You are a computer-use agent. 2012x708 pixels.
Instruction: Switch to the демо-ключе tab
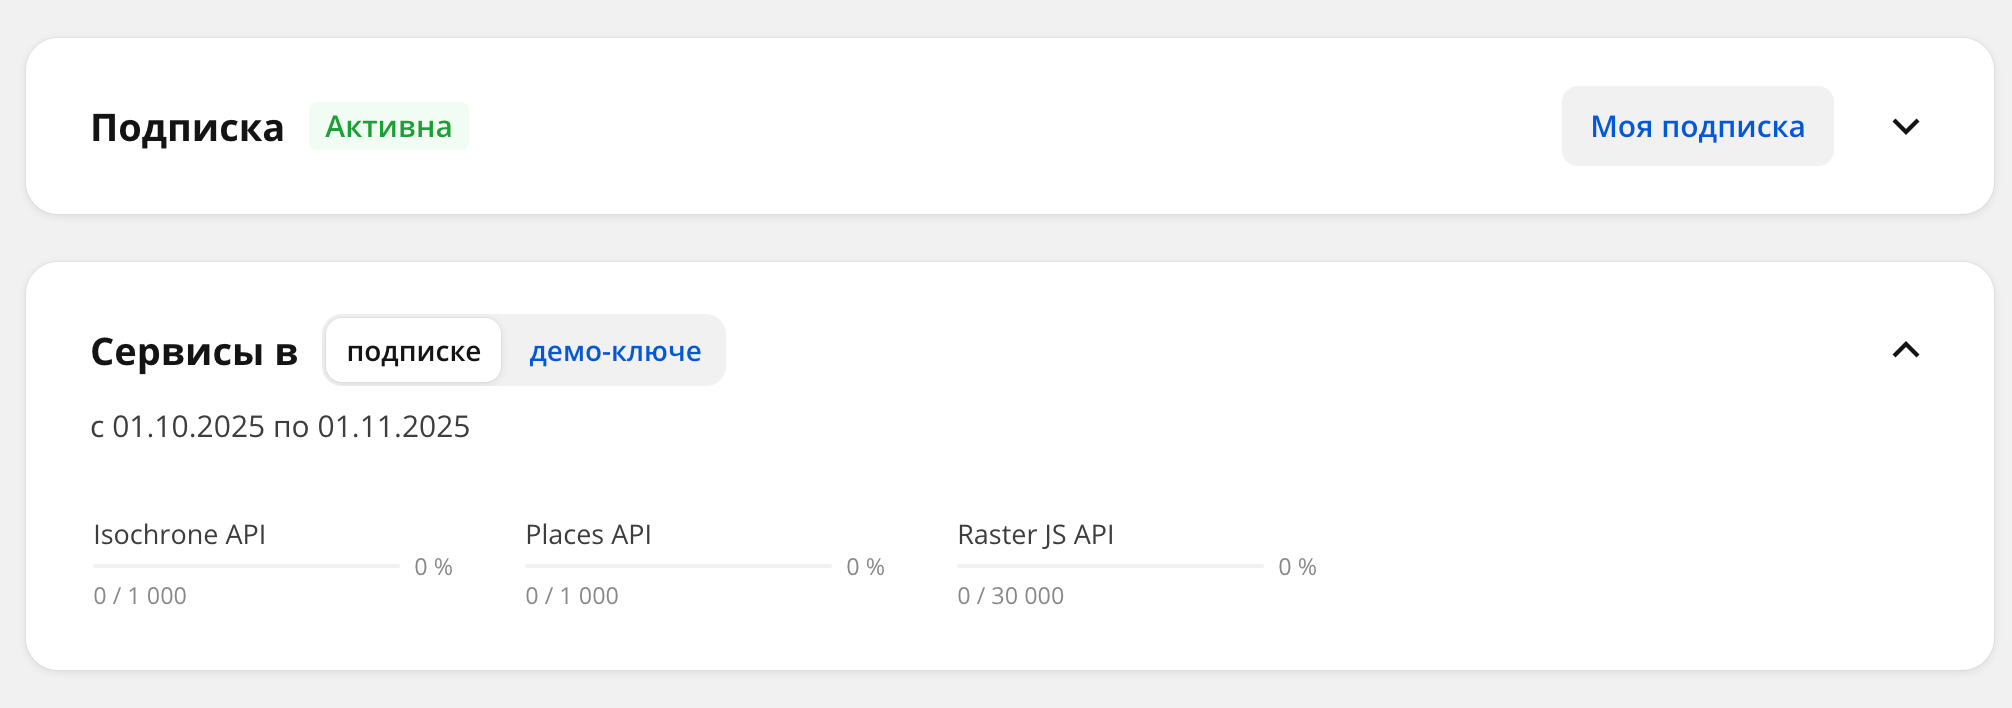(615, 351)
